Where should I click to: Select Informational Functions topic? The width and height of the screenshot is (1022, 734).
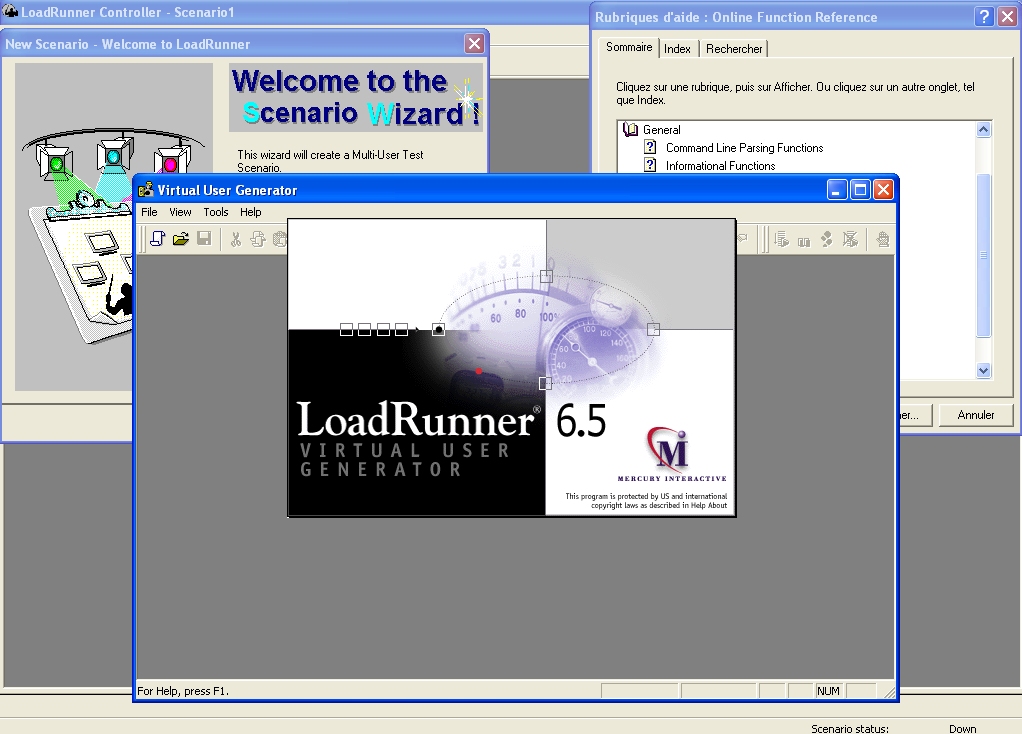point(720,166)
